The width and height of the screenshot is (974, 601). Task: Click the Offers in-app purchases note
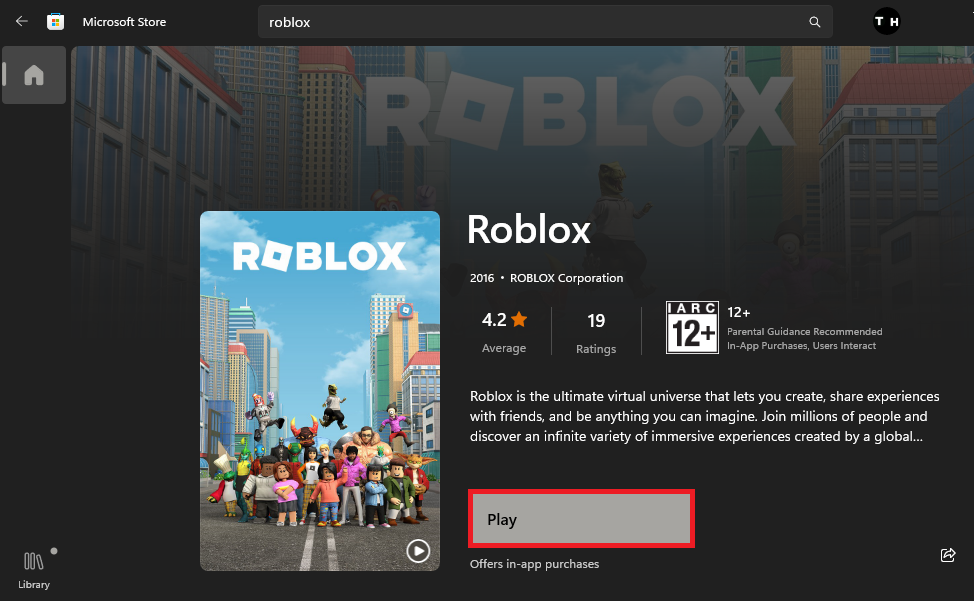[x=534, y=564]
